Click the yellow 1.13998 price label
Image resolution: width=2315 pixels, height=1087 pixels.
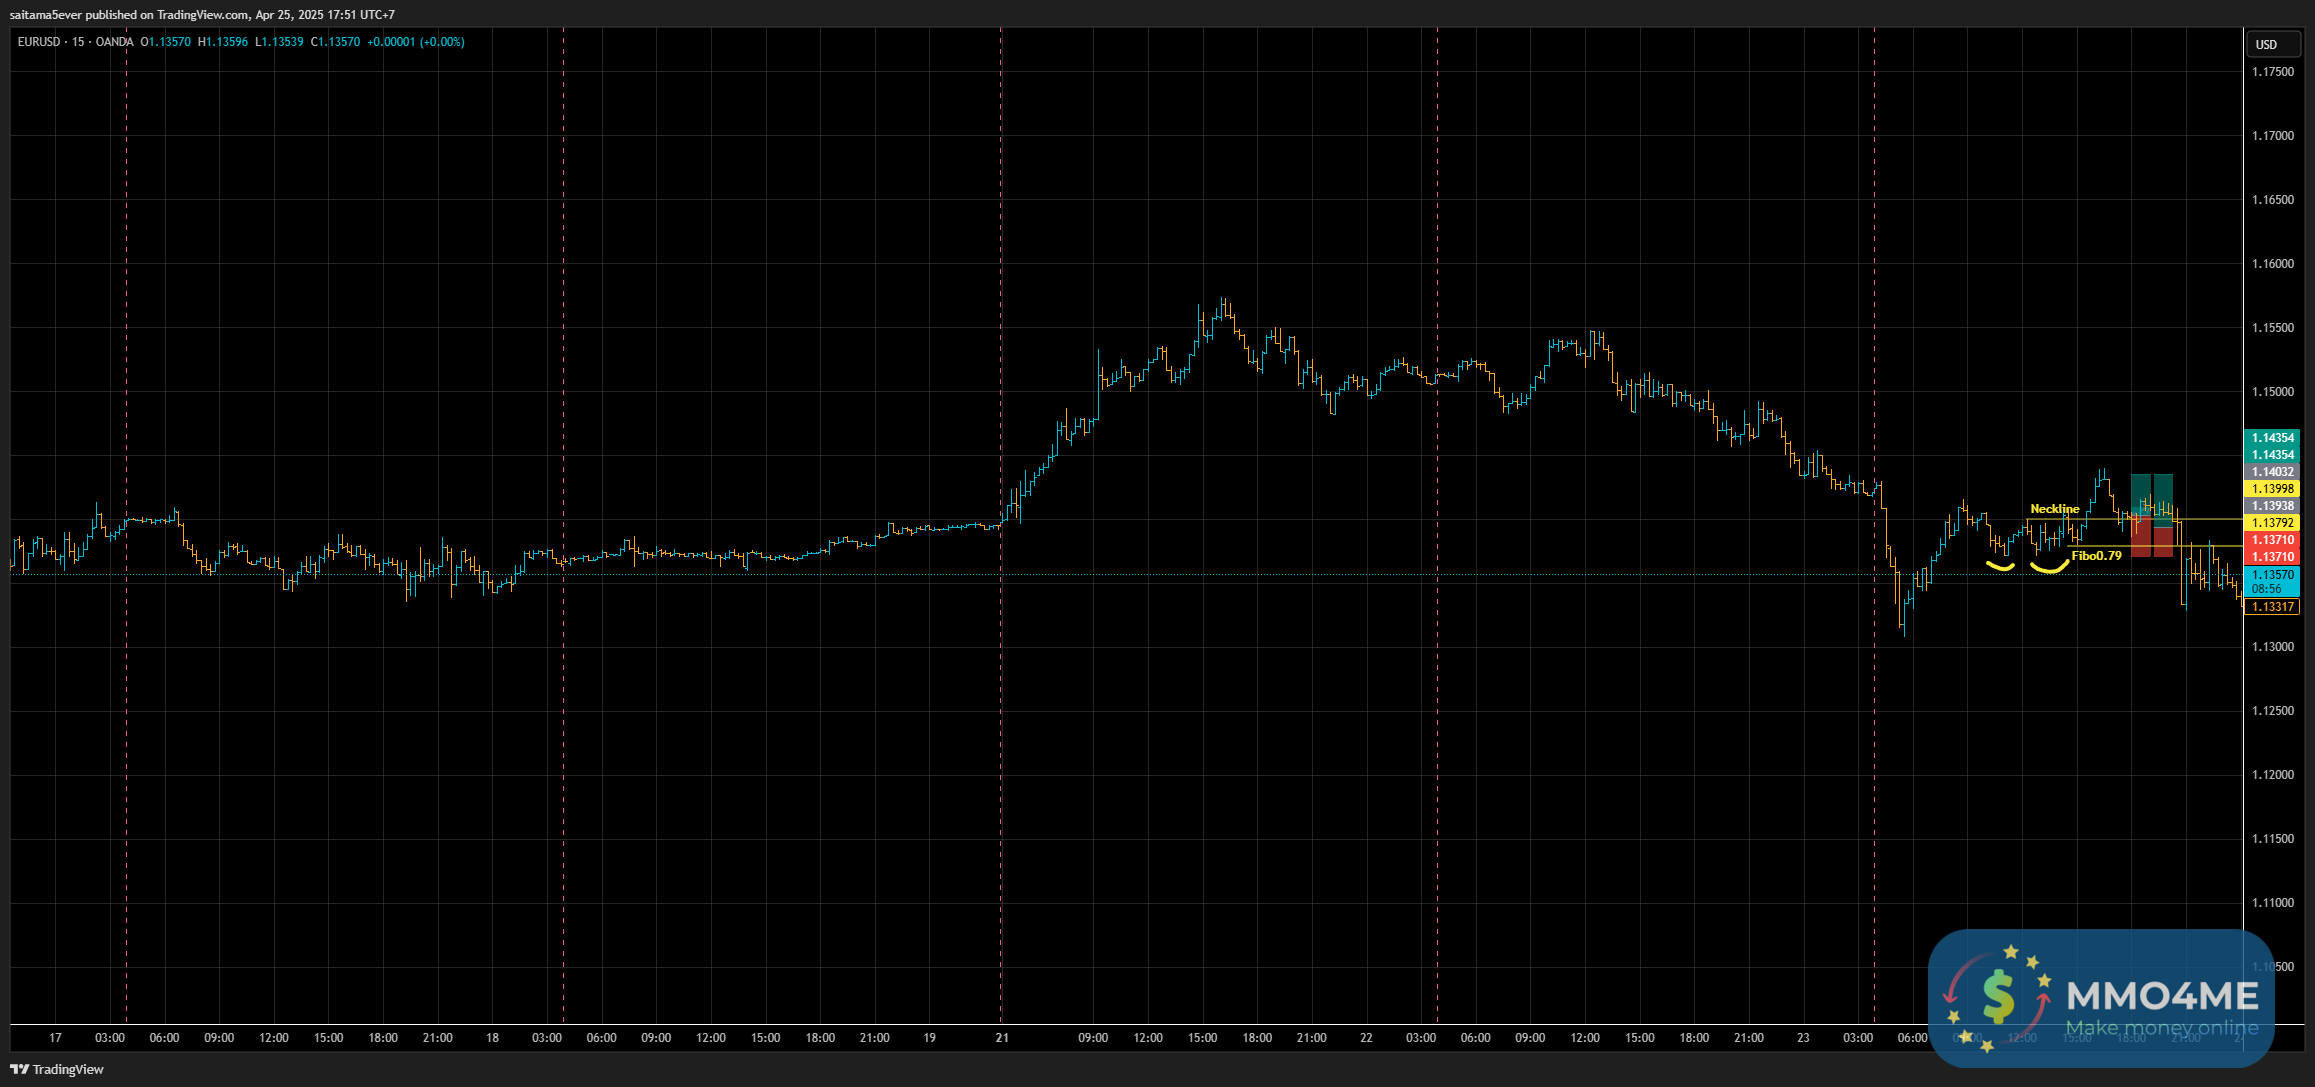click(x=2272, y=489)
